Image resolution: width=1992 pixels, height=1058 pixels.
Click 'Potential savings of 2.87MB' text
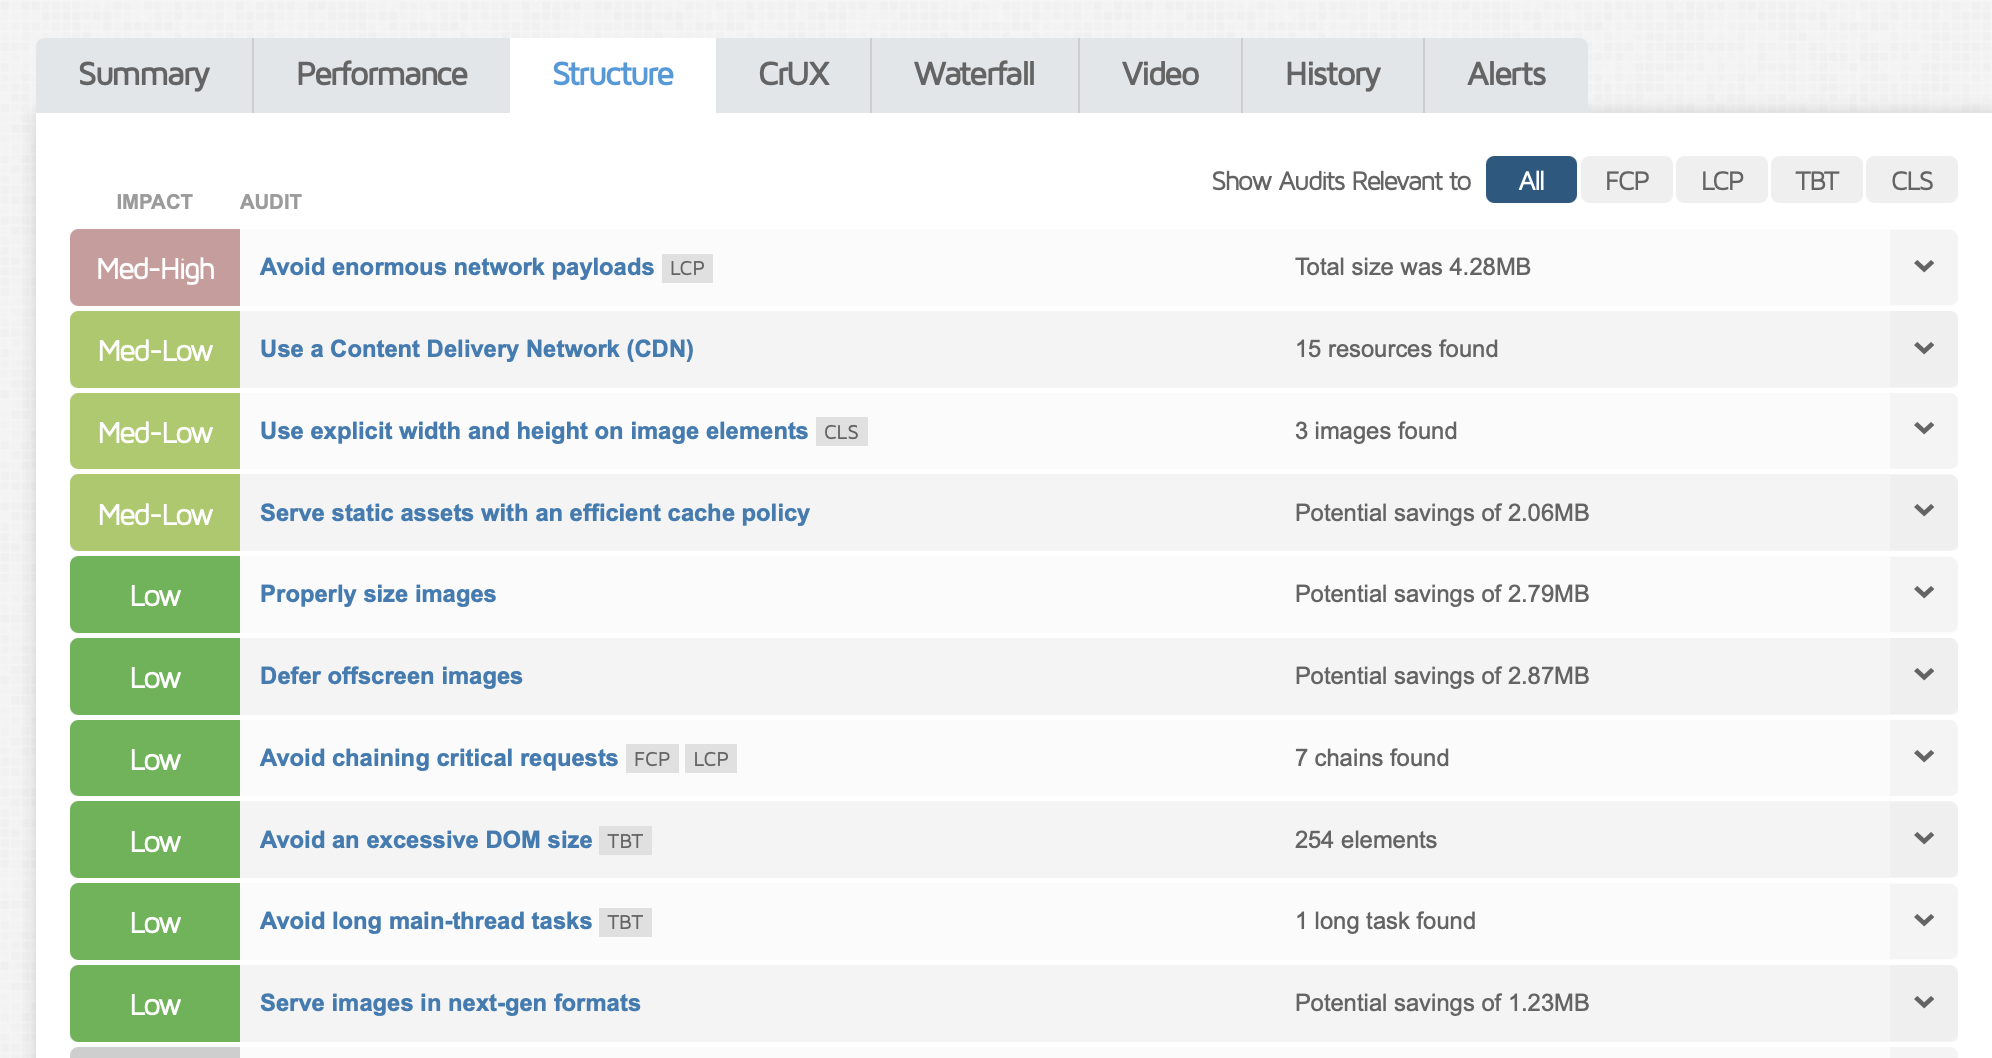[x=1442, y=676]
